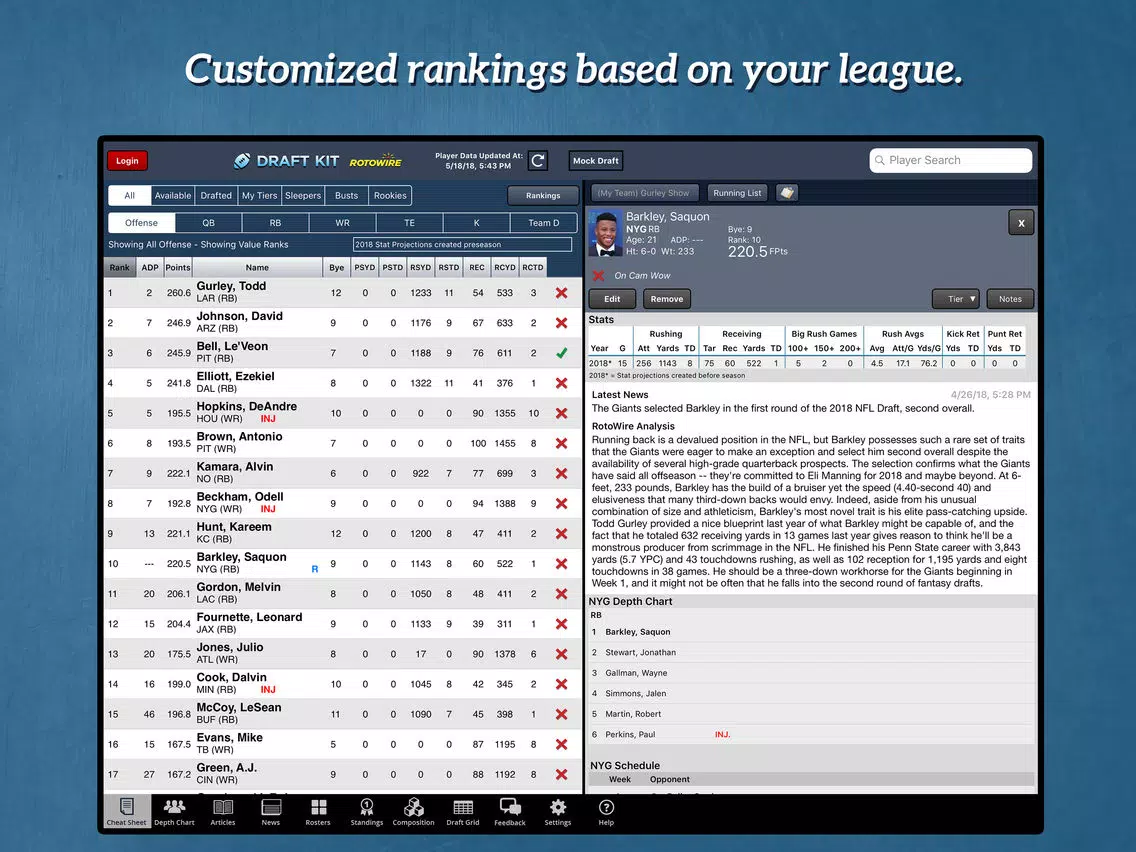Toggle drafted mark for Gurley, Todd
Image resolution: width=1136 pixels, height=852 pixels.
tap(561, 293)
